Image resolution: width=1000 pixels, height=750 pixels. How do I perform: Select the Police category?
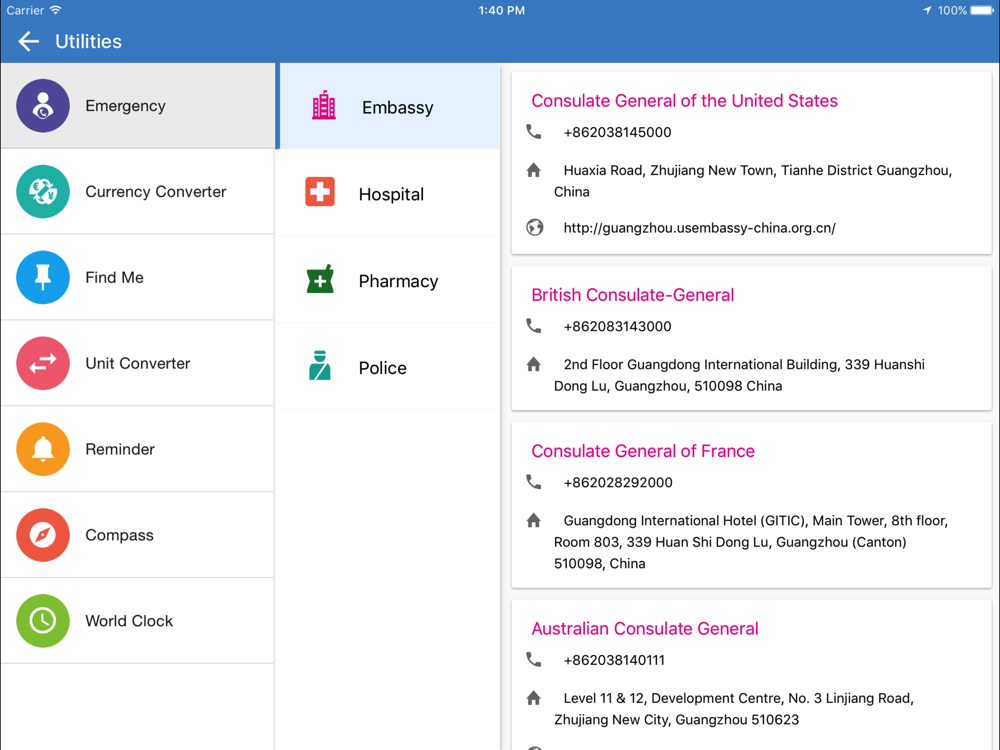pyautogui.click(x=388, y=366)
